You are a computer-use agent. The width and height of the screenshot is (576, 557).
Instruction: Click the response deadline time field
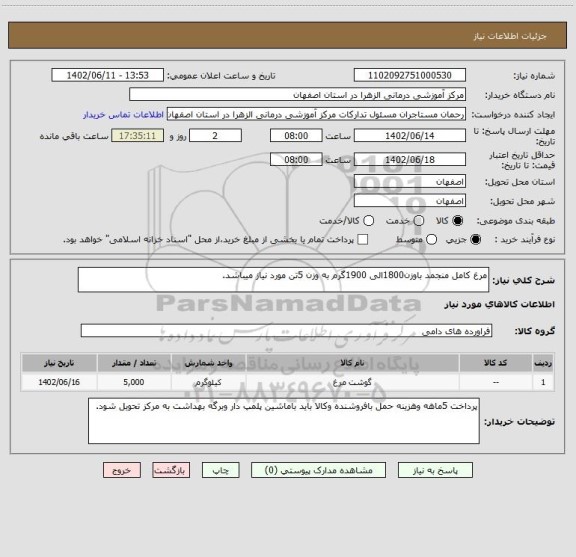coord(296,136)
